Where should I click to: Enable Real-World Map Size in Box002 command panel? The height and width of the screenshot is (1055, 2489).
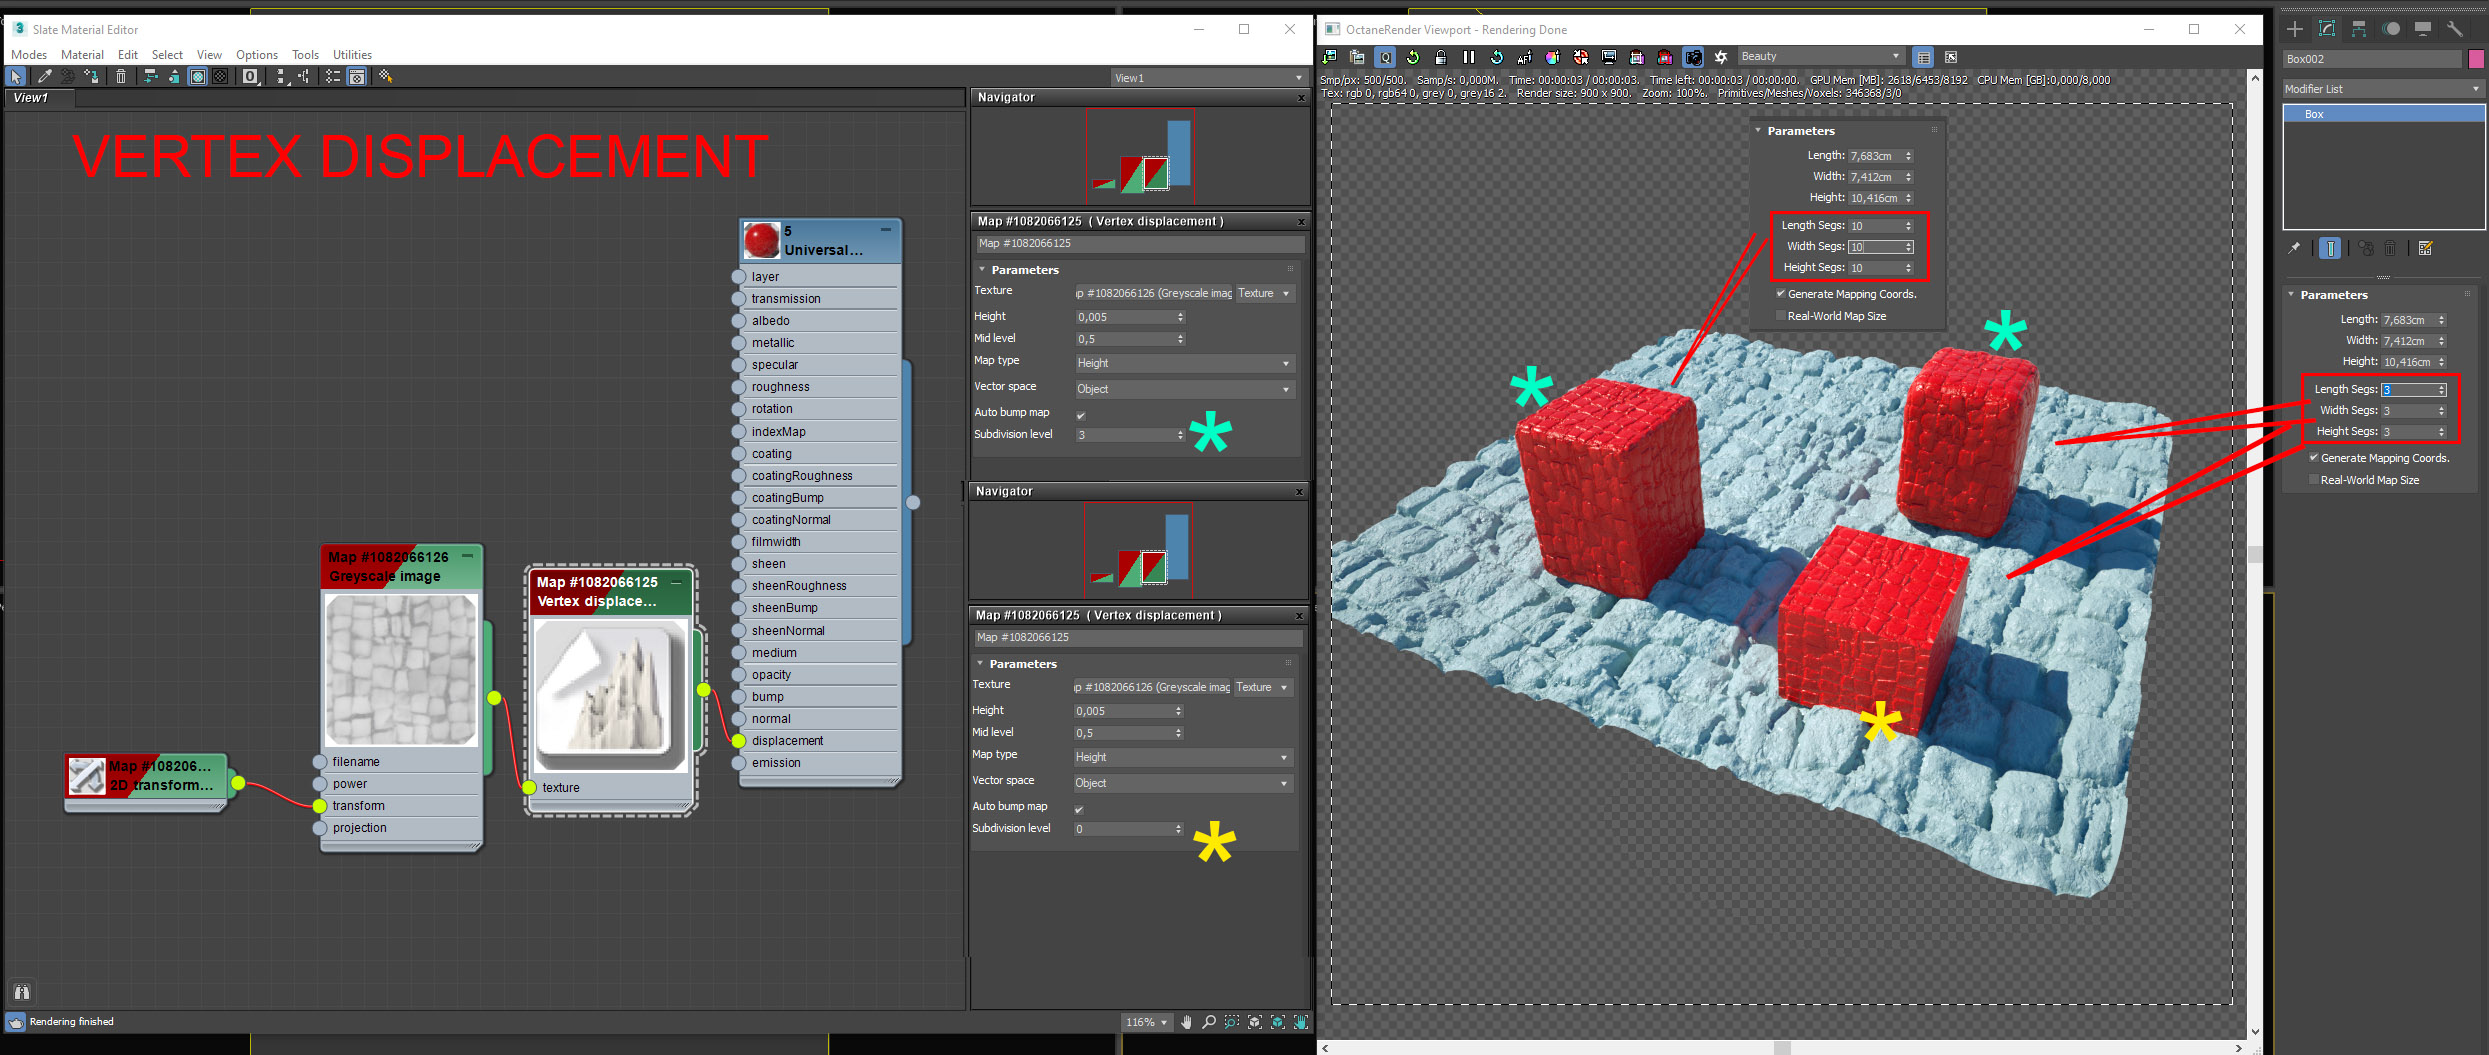click(2314, 480)
